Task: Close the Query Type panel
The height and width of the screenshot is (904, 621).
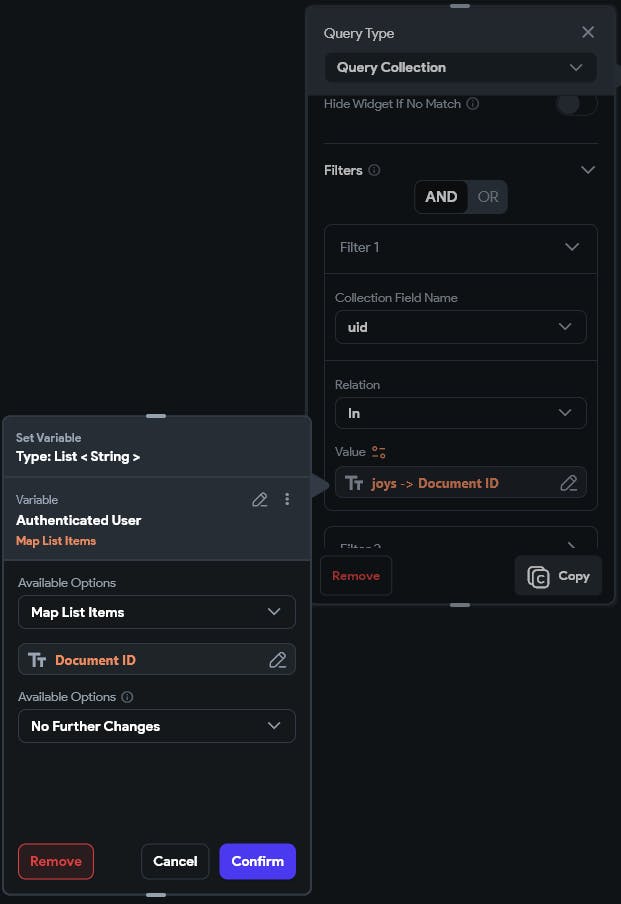Action: [588, 32]
